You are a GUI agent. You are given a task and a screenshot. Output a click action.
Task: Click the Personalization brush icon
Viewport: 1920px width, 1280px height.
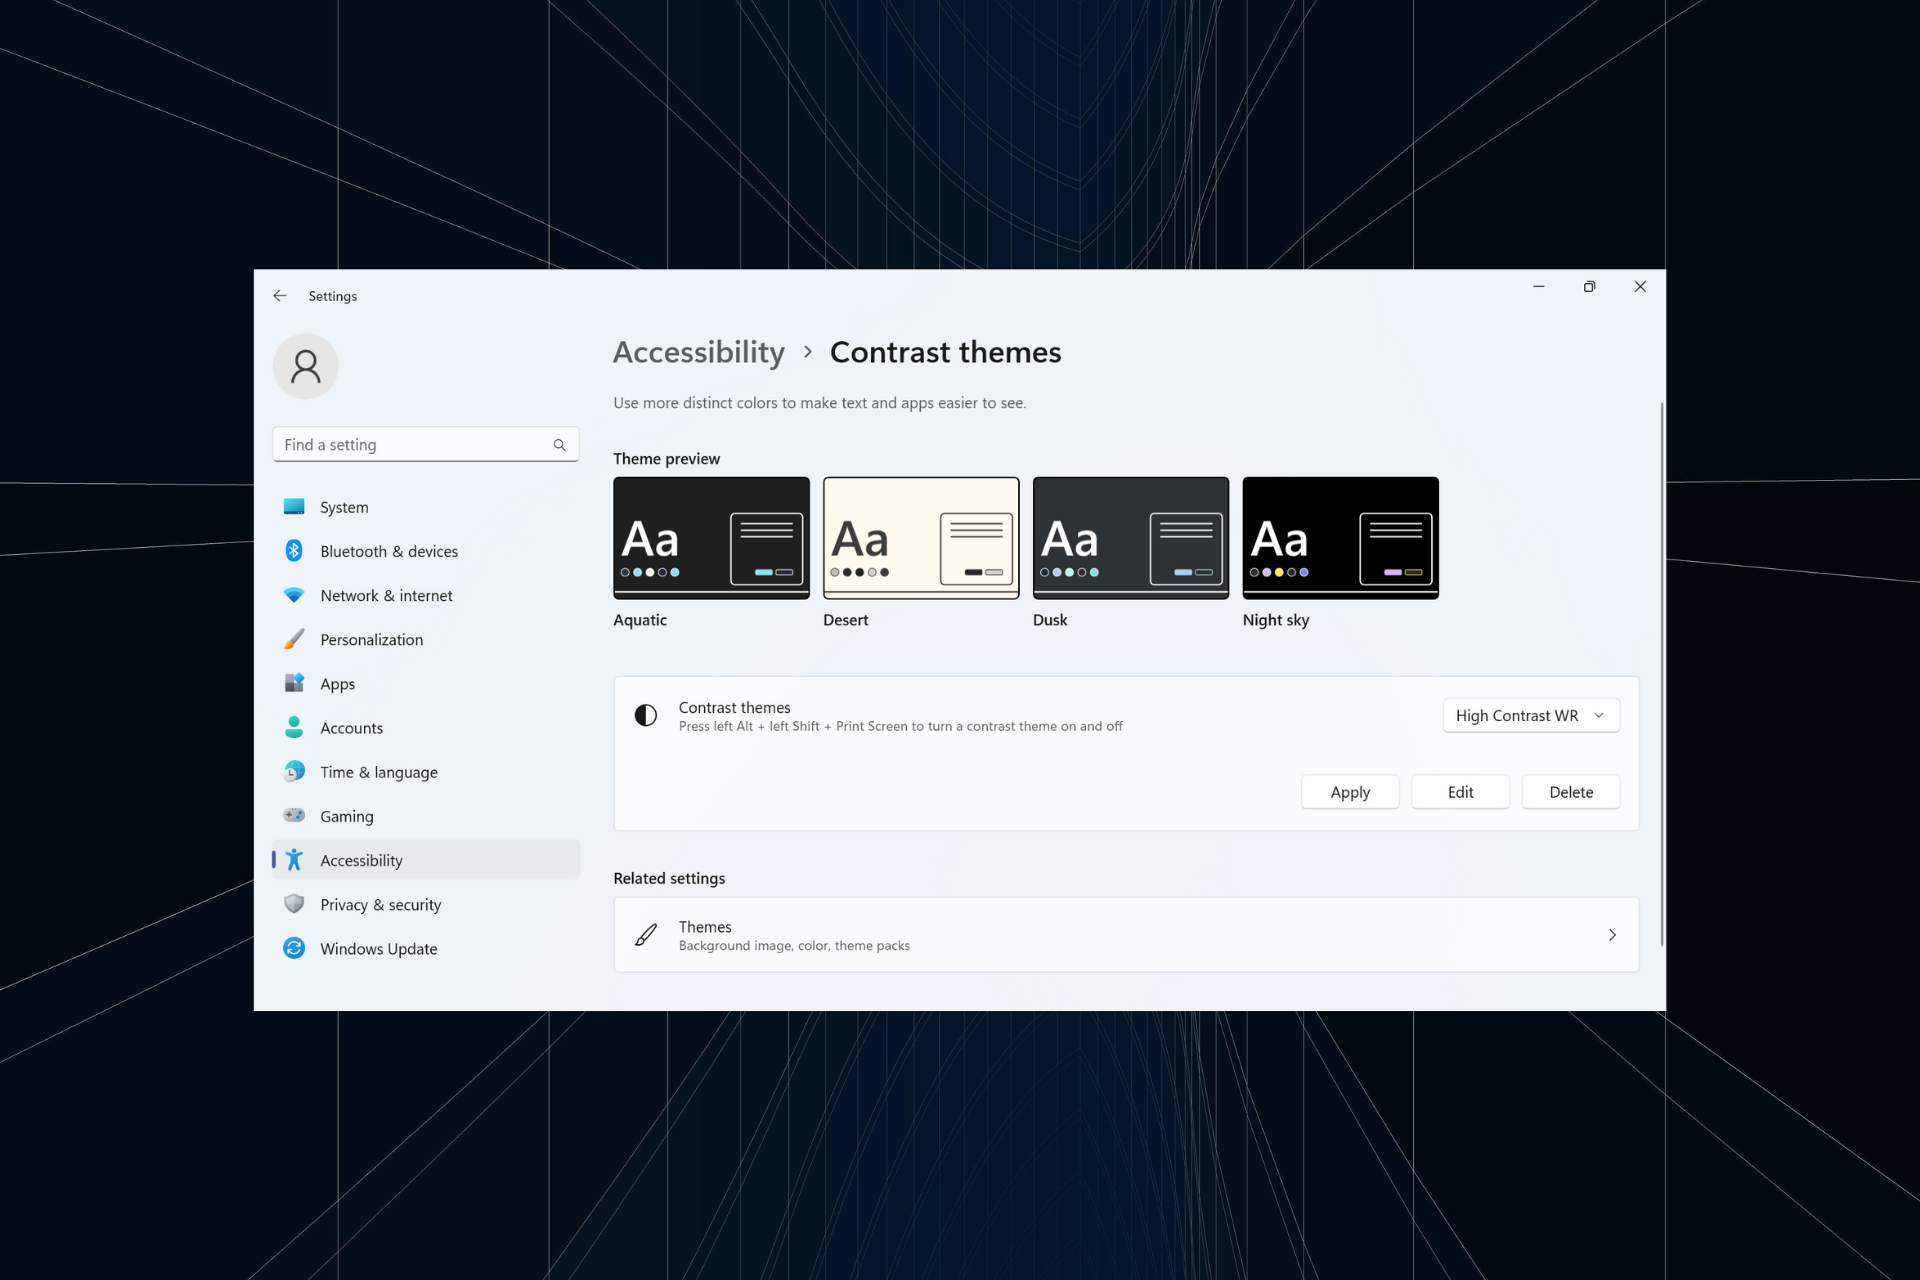[294, 639]
